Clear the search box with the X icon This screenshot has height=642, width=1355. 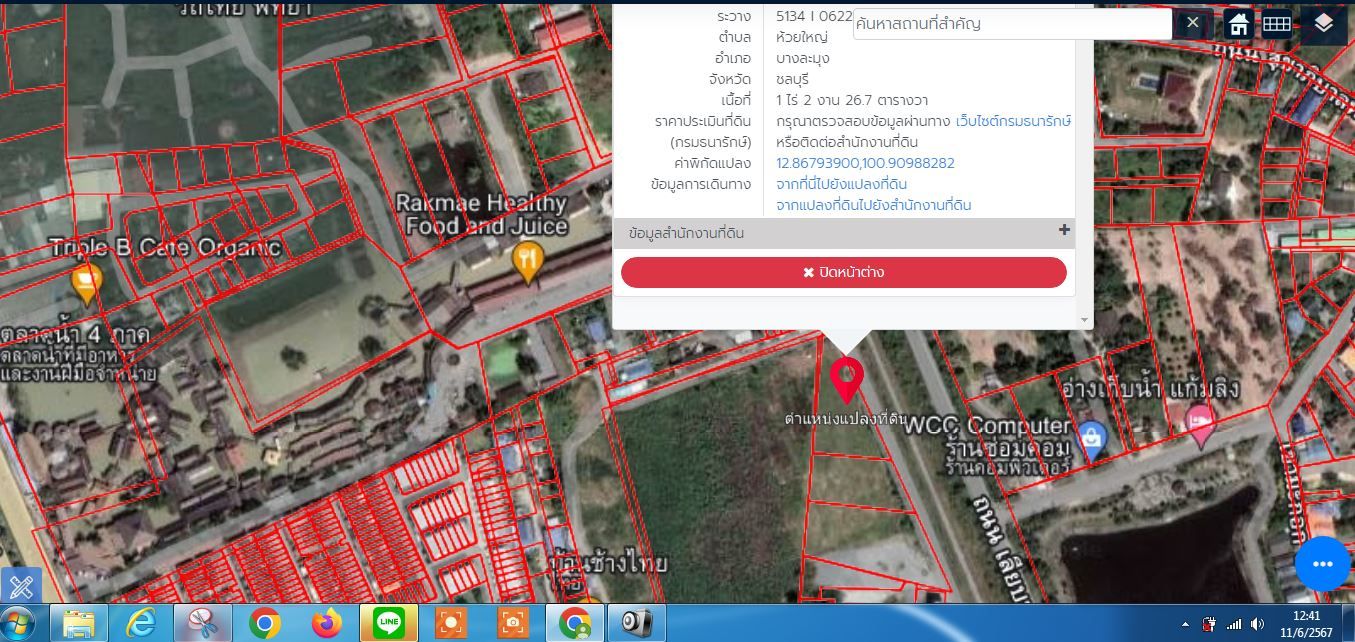click(1192, 23)
